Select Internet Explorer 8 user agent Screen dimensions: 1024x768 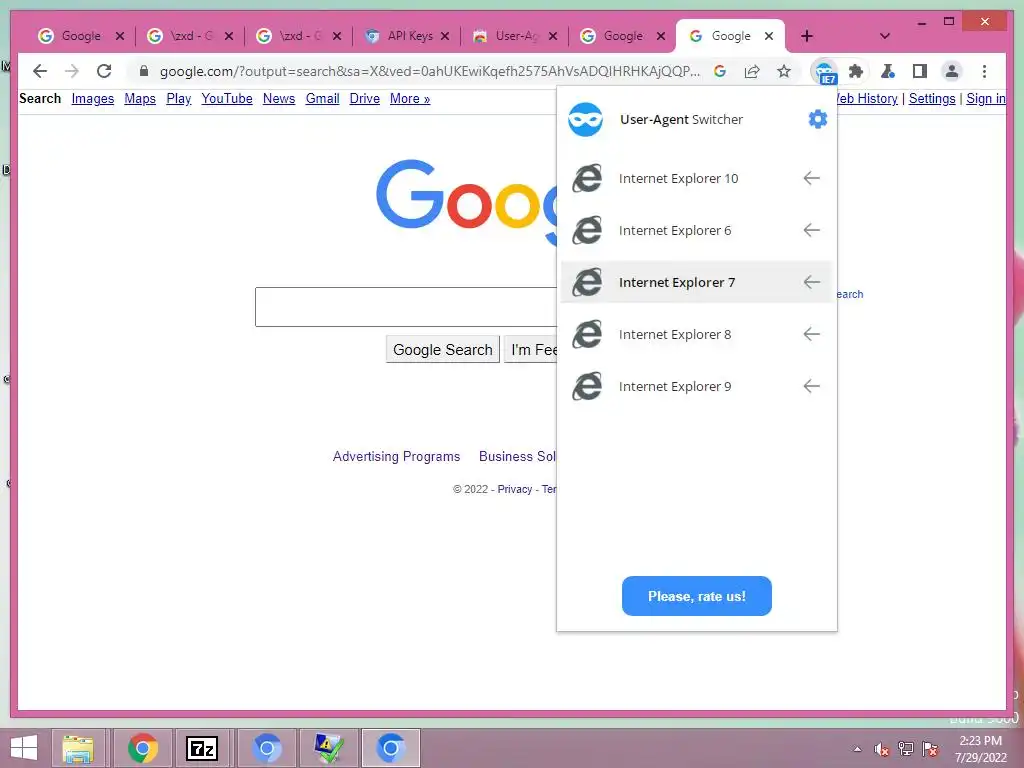696,334
